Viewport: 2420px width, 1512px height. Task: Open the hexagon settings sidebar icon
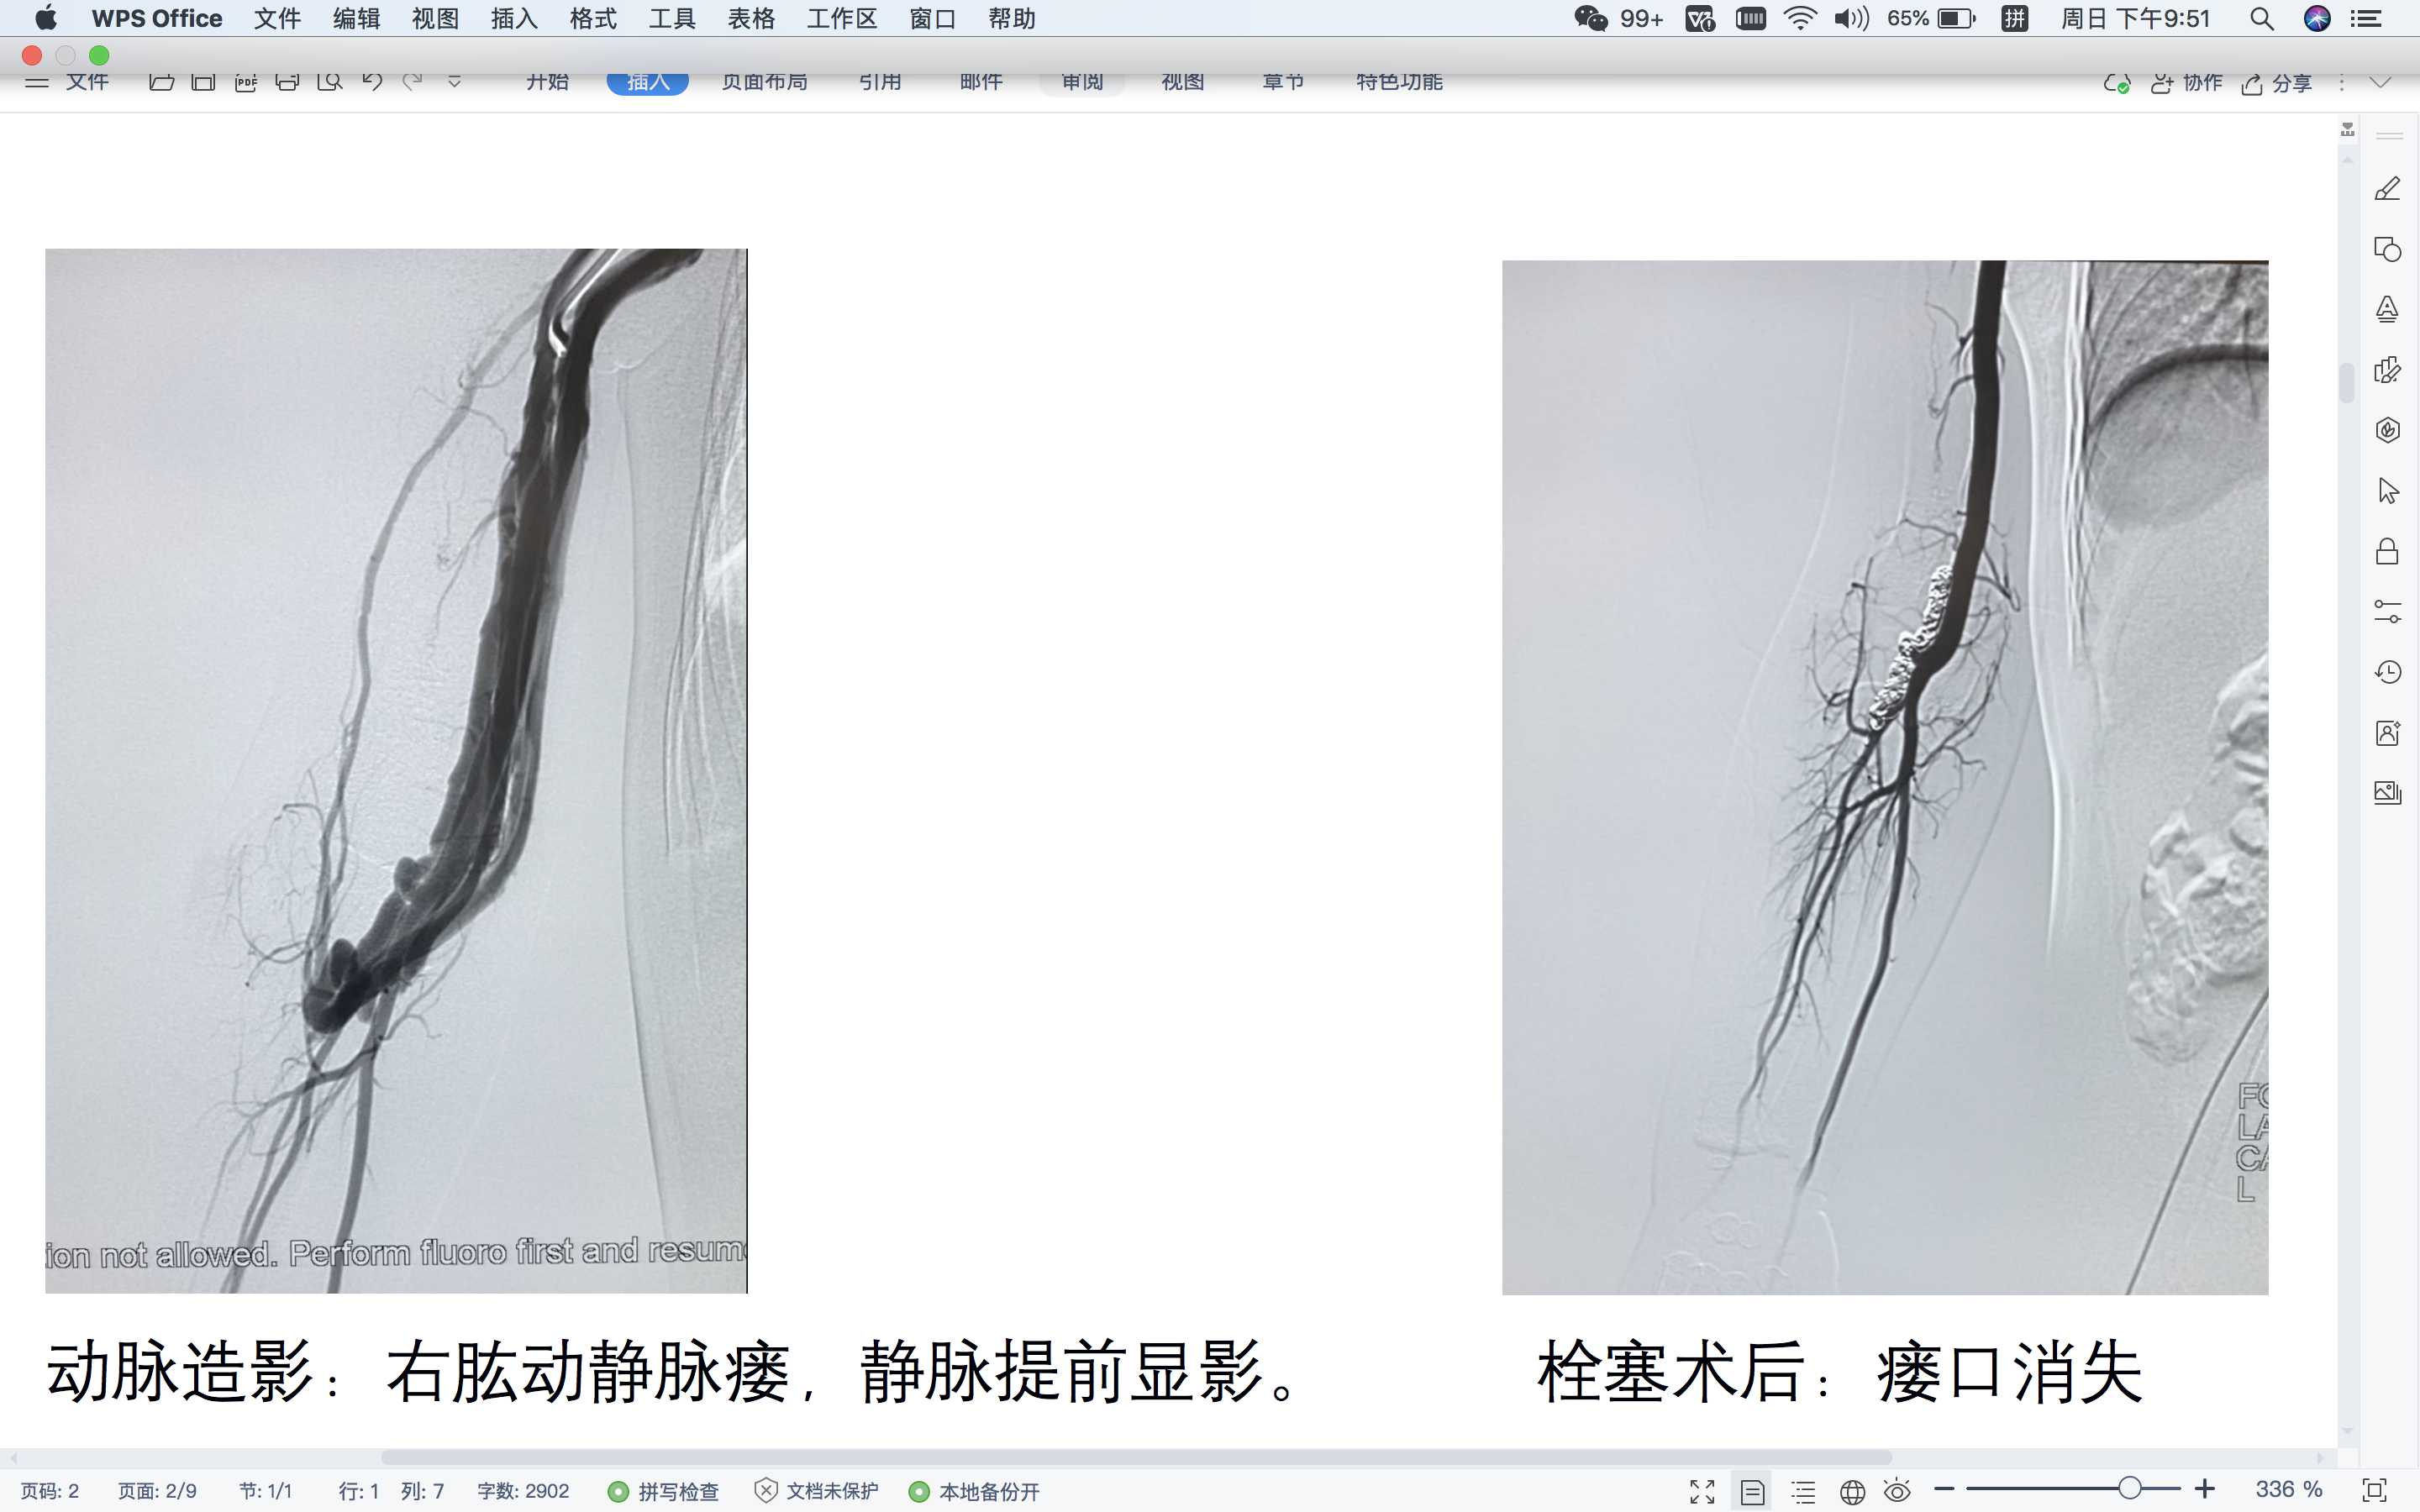click(2387, 430)
